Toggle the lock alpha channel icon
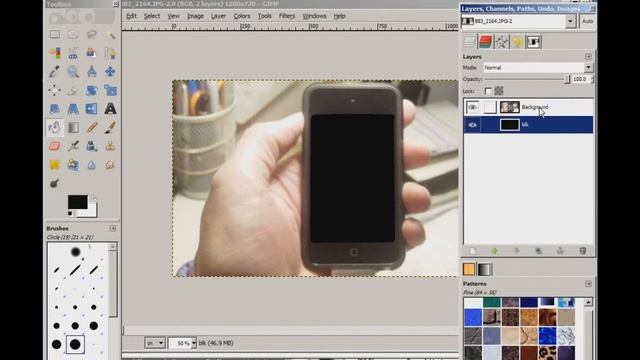 (x=499, y=91)
